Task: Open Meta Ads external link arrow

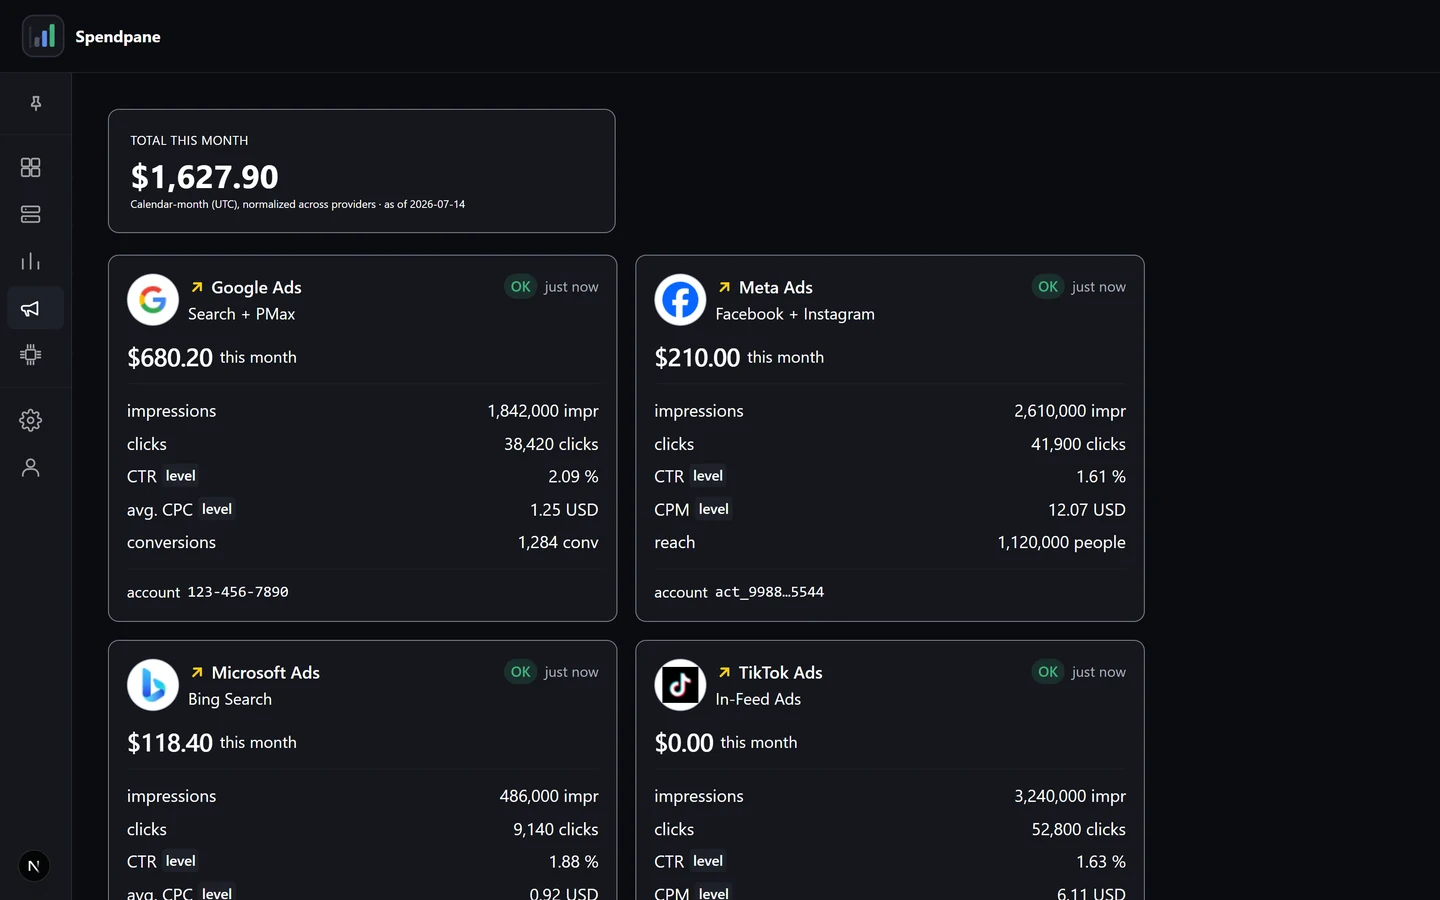Action: [724, 287]
